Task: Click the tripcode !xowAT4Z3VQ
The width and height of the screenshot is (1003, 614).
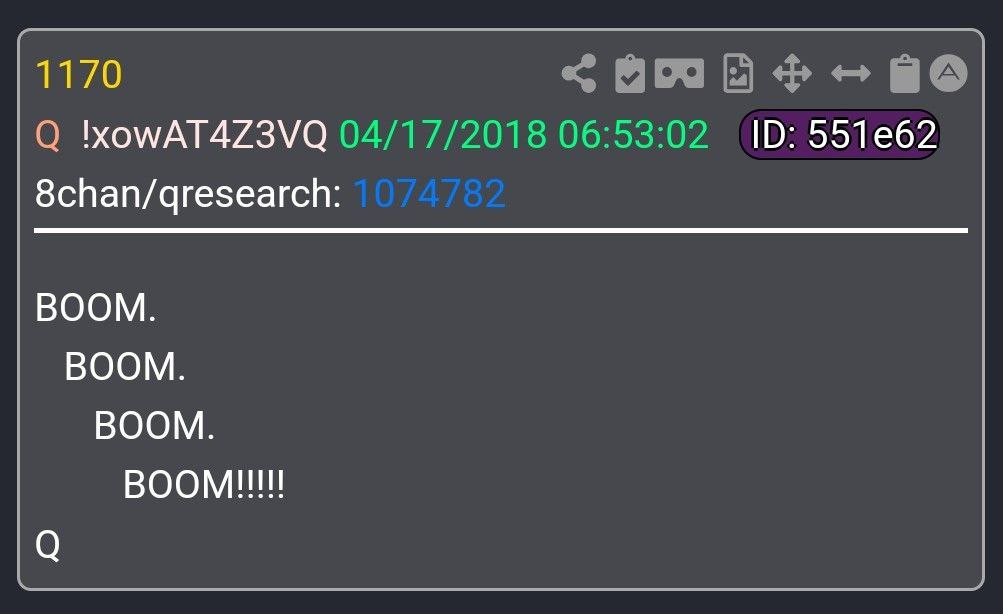Action: 204,134
